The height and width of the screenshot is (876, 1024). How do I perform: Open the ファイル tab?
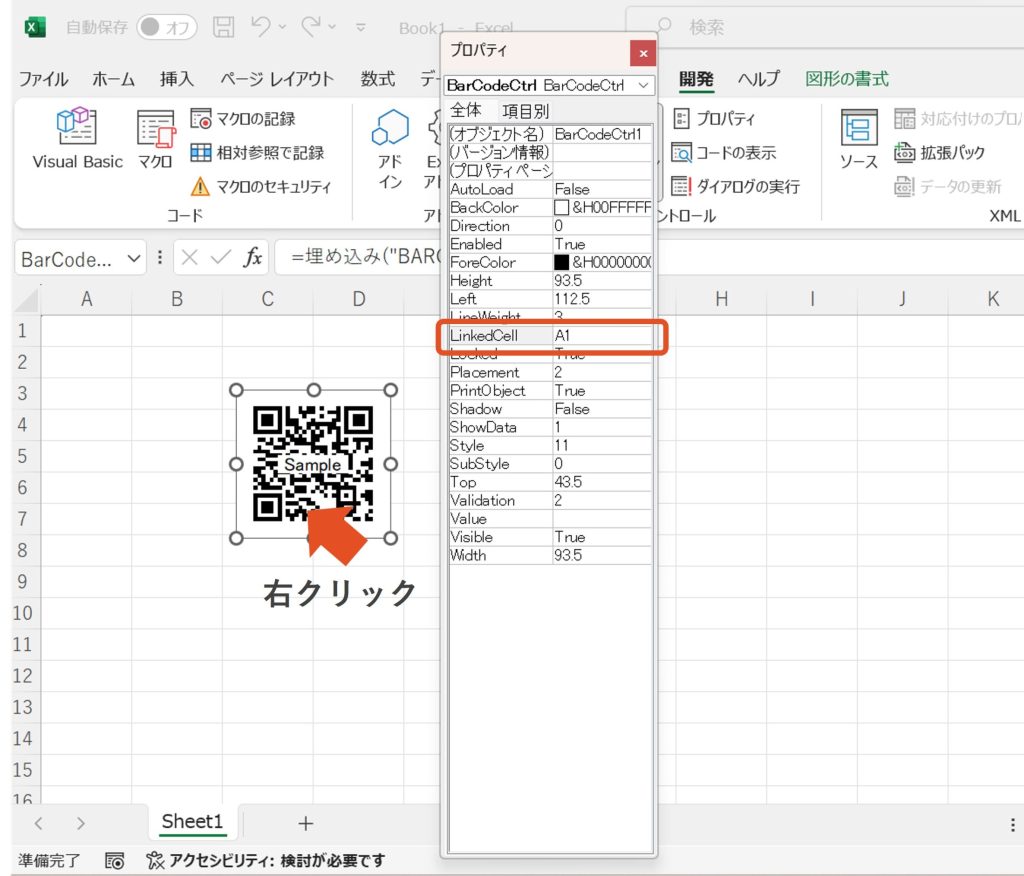coord(43,79)
